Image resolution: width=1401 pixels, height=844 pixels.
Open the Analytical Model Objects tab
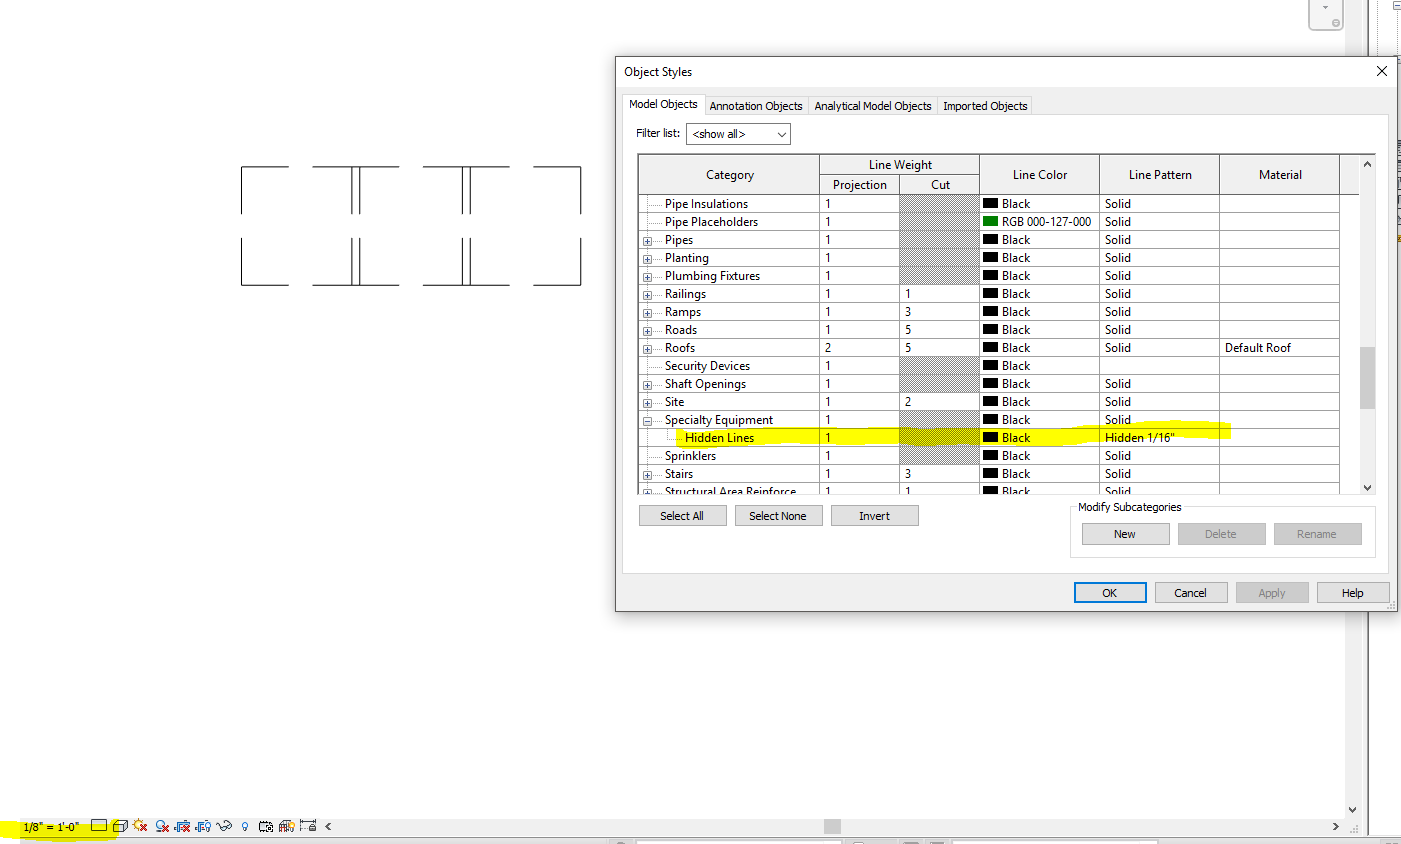[872, 105]
